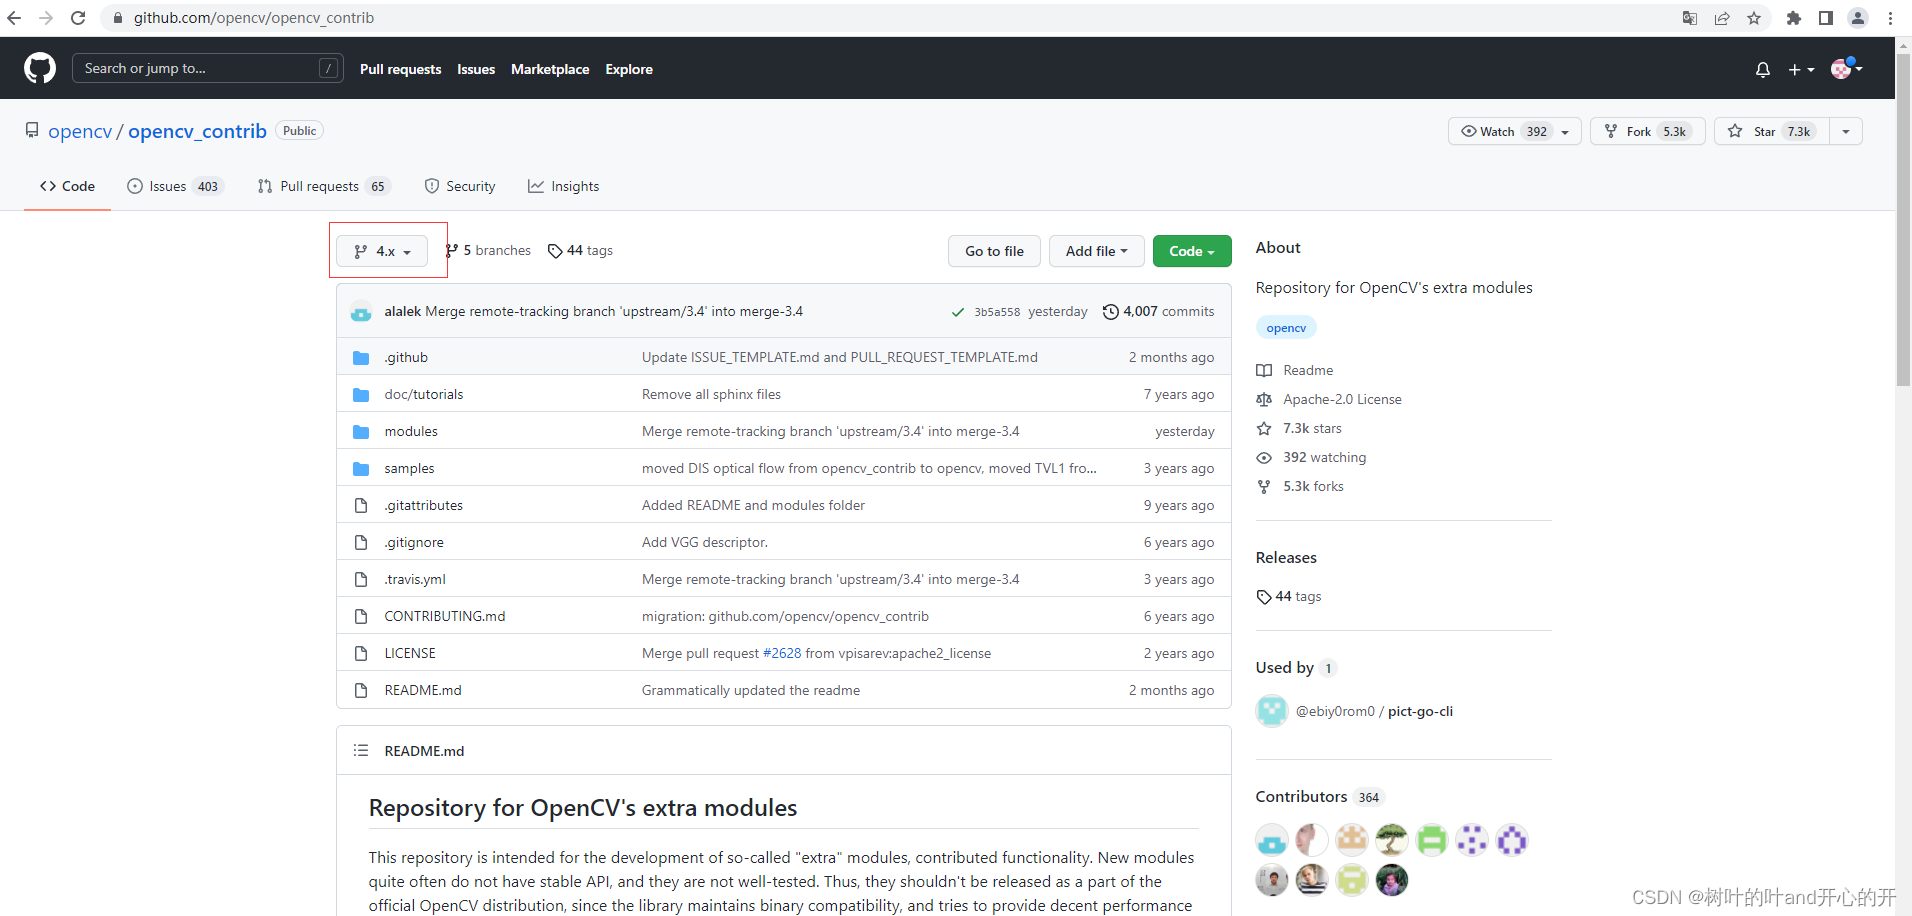Open the .github folder
This screenshot has width=1912, height=916.
[x=406, y=357]
